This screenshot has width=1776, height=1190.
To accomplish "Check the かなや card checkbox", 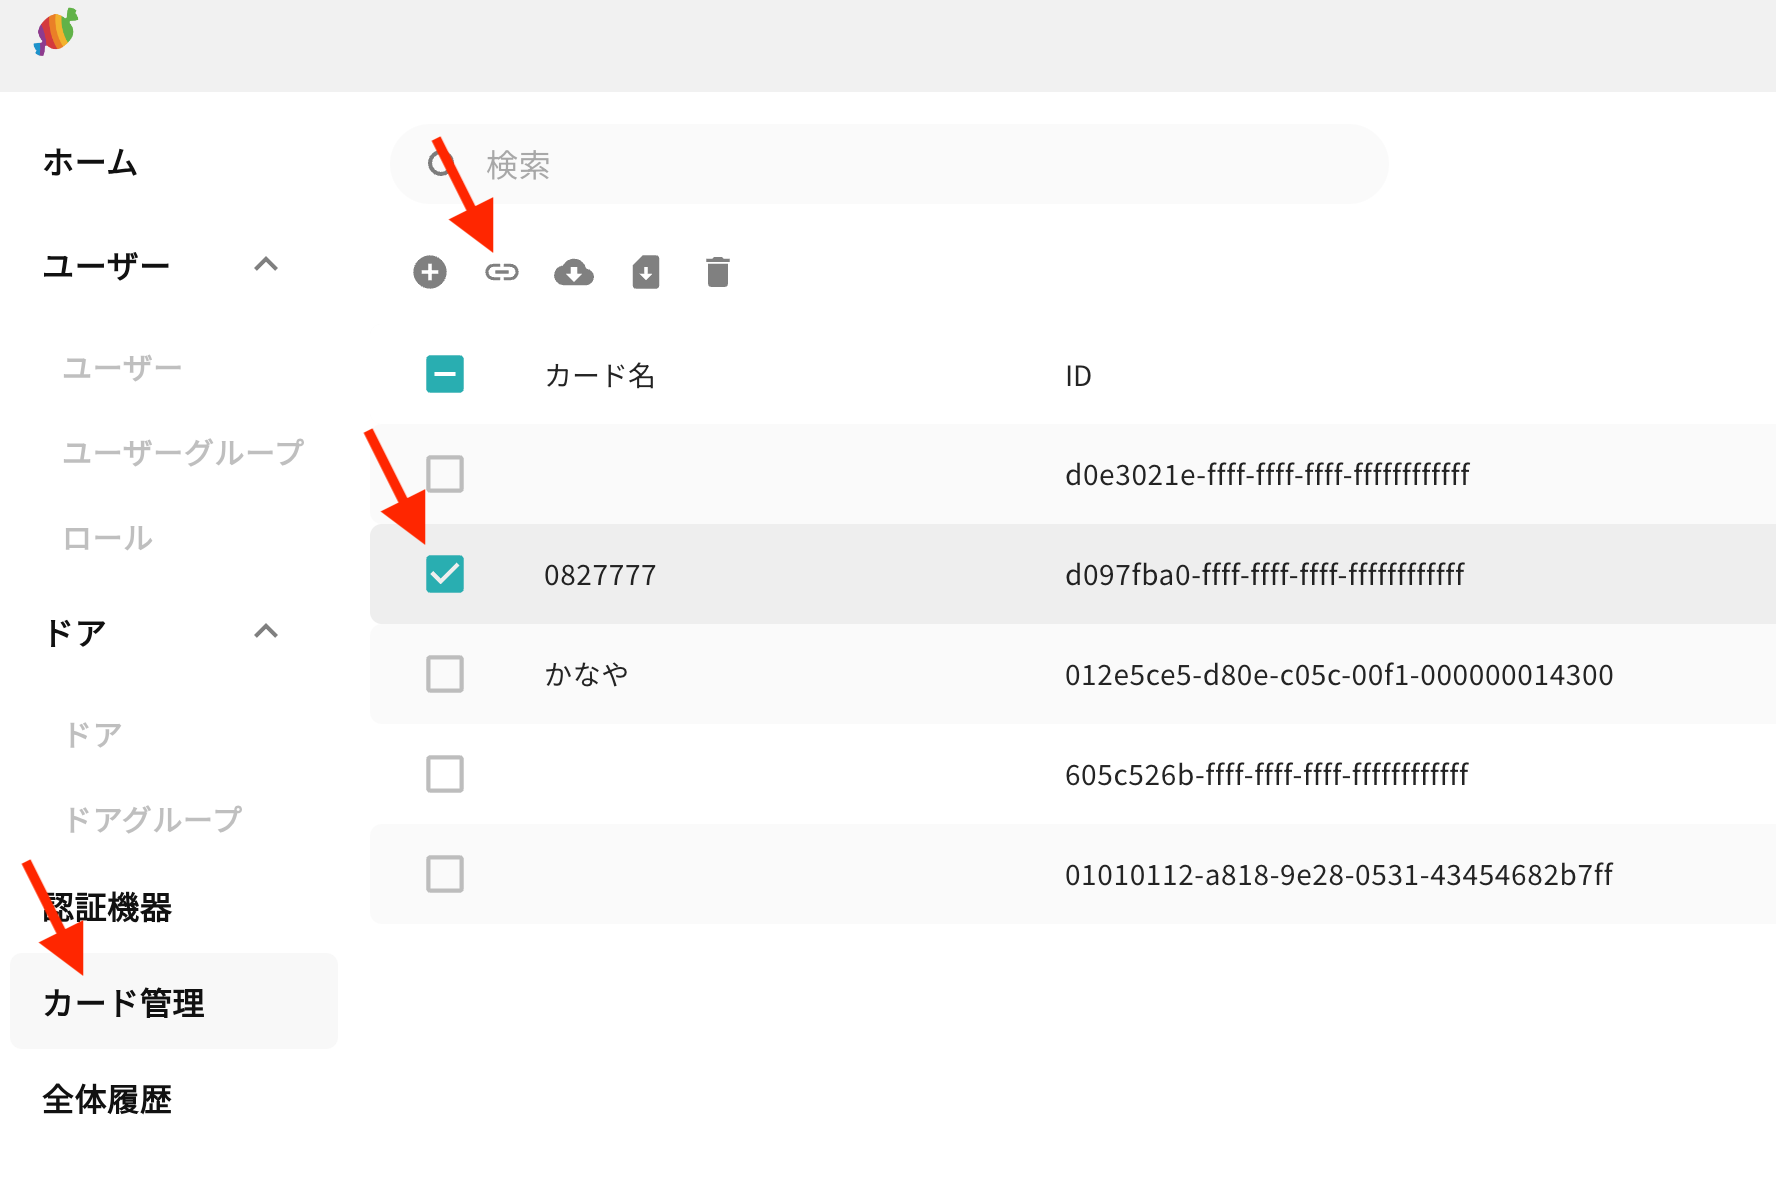I will (x=445, y=674).
